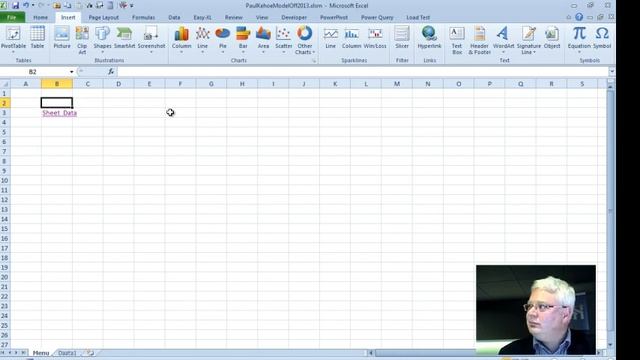
Task: Select column D header
Action: [x=118, y=84]
